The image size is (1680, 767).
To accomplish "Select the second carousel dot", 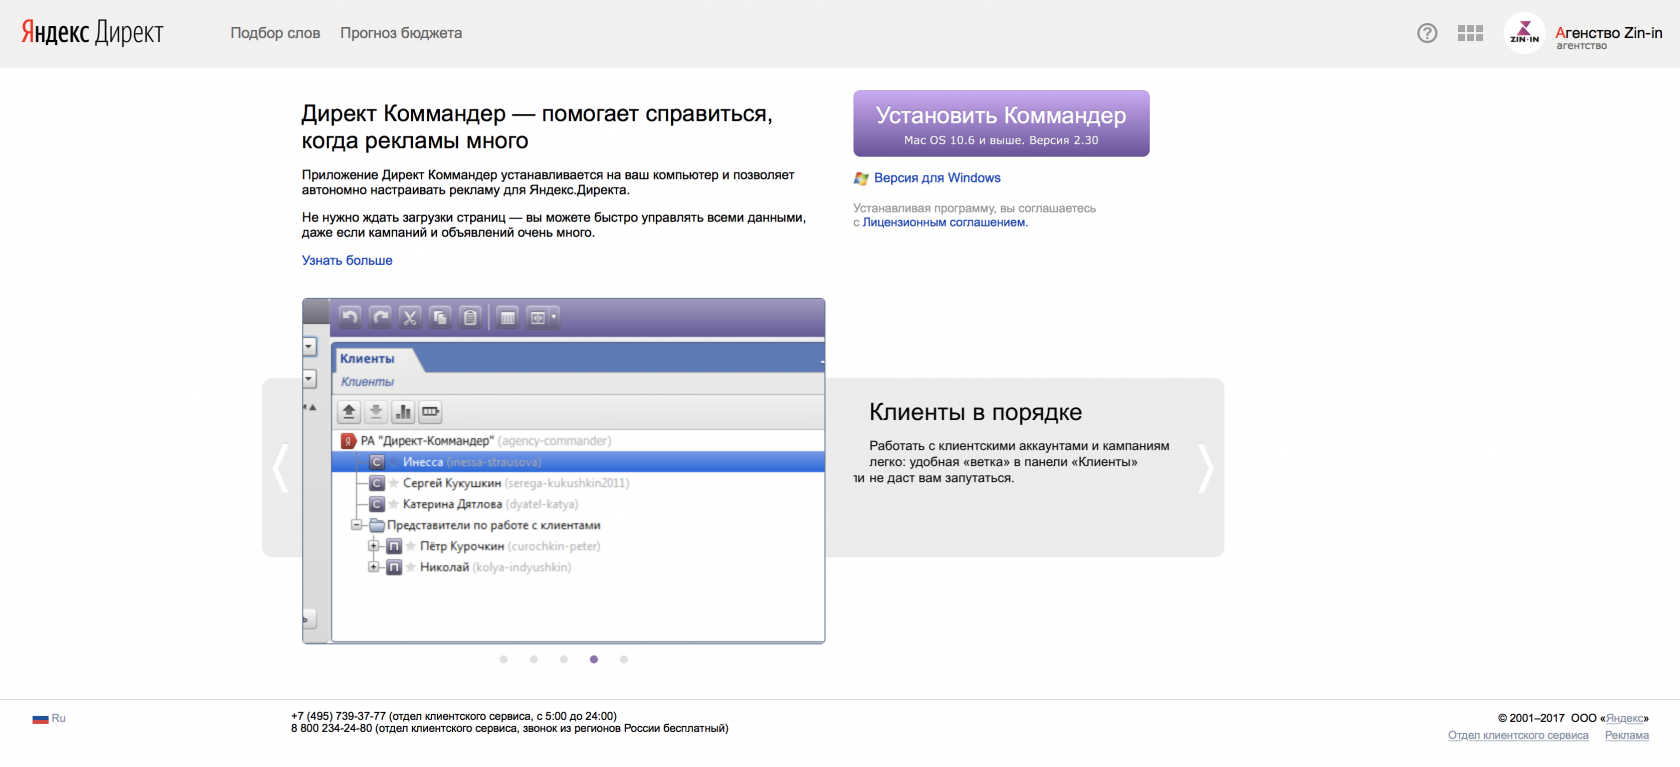I will coord(534,659).
